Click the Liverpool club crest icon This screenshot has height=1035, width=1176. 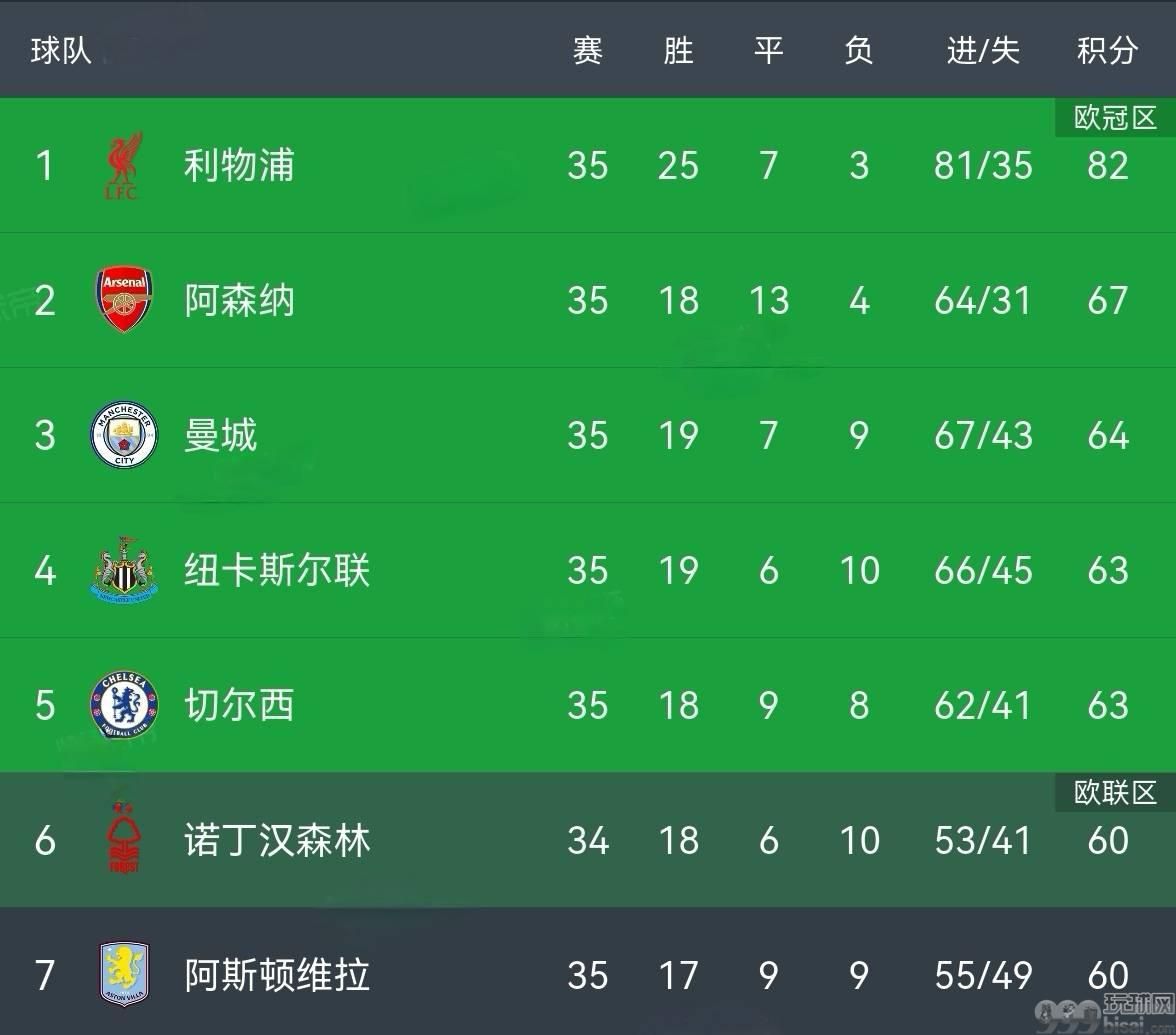tap(124, 166)
